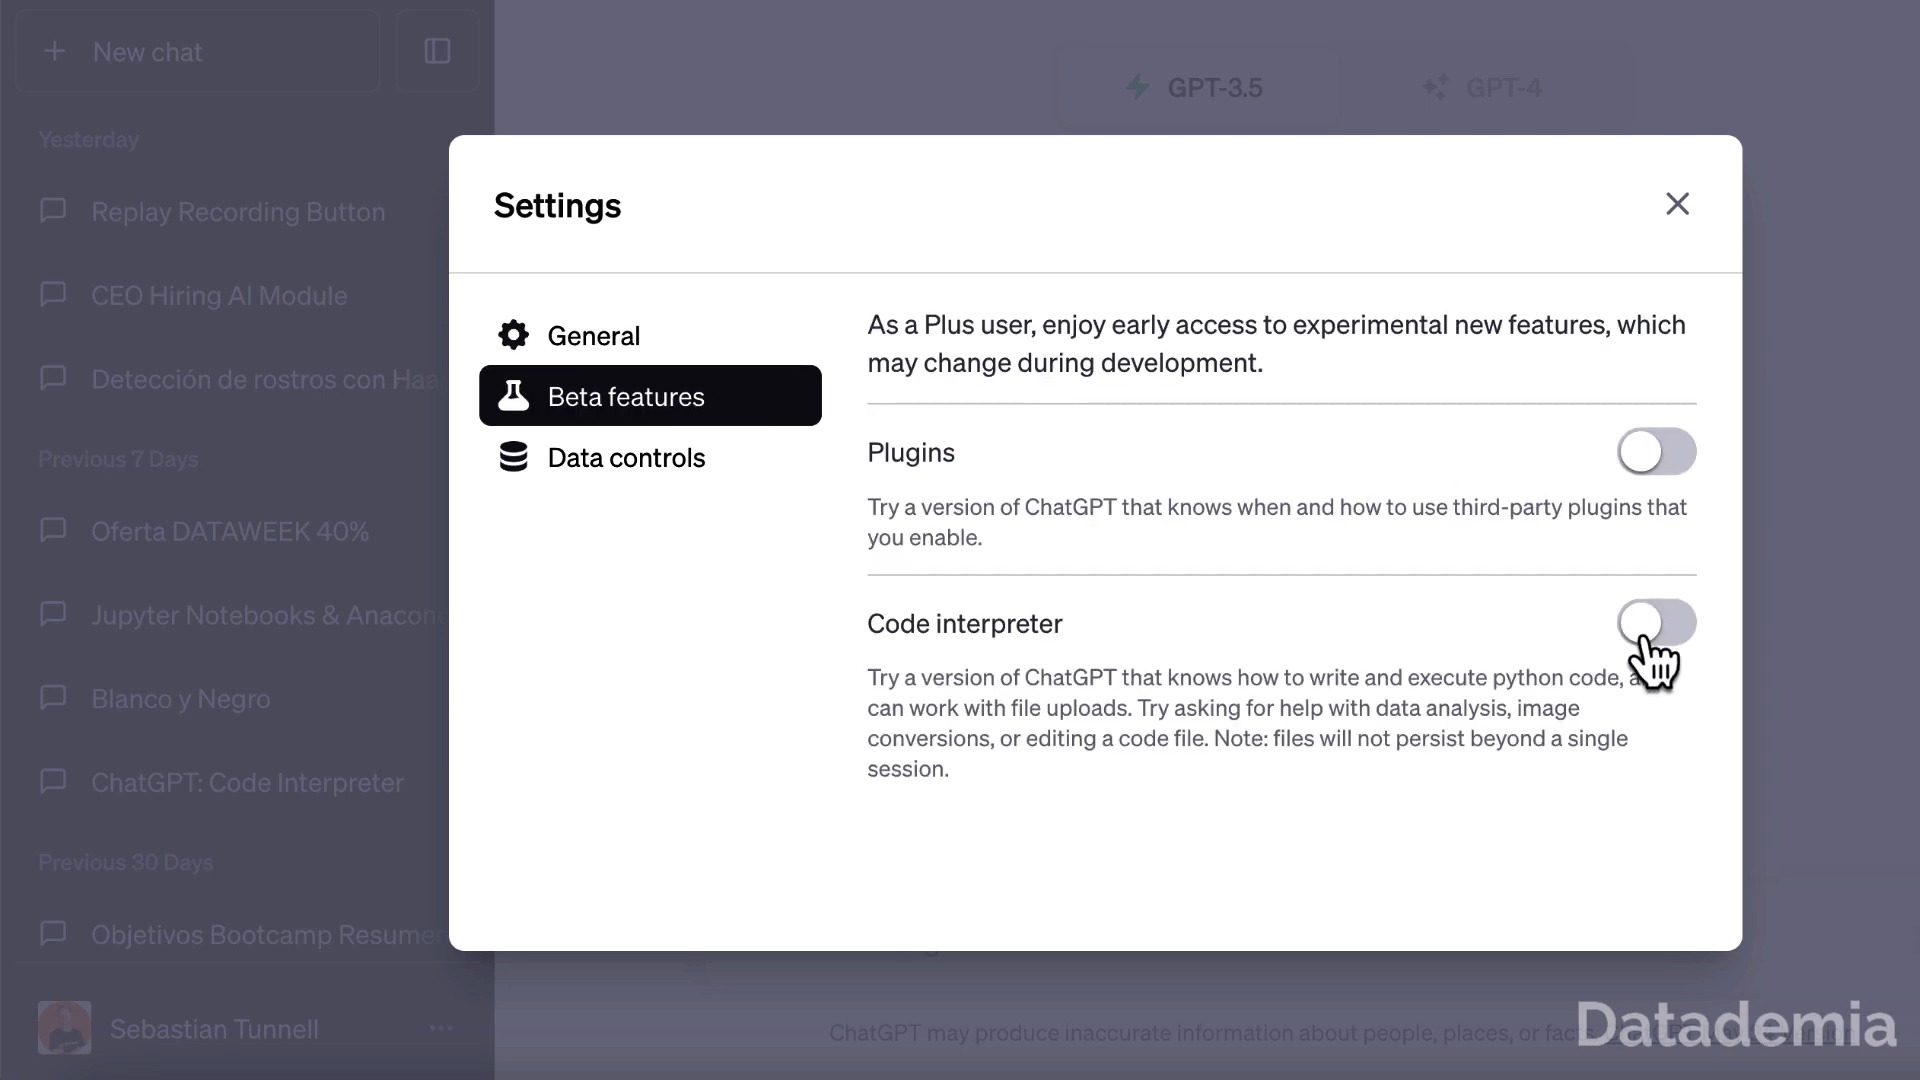This screenshot has height=1080, width=1920.
Task: Turn on the Code interpreter toggle
Action: coord(1656,622)
